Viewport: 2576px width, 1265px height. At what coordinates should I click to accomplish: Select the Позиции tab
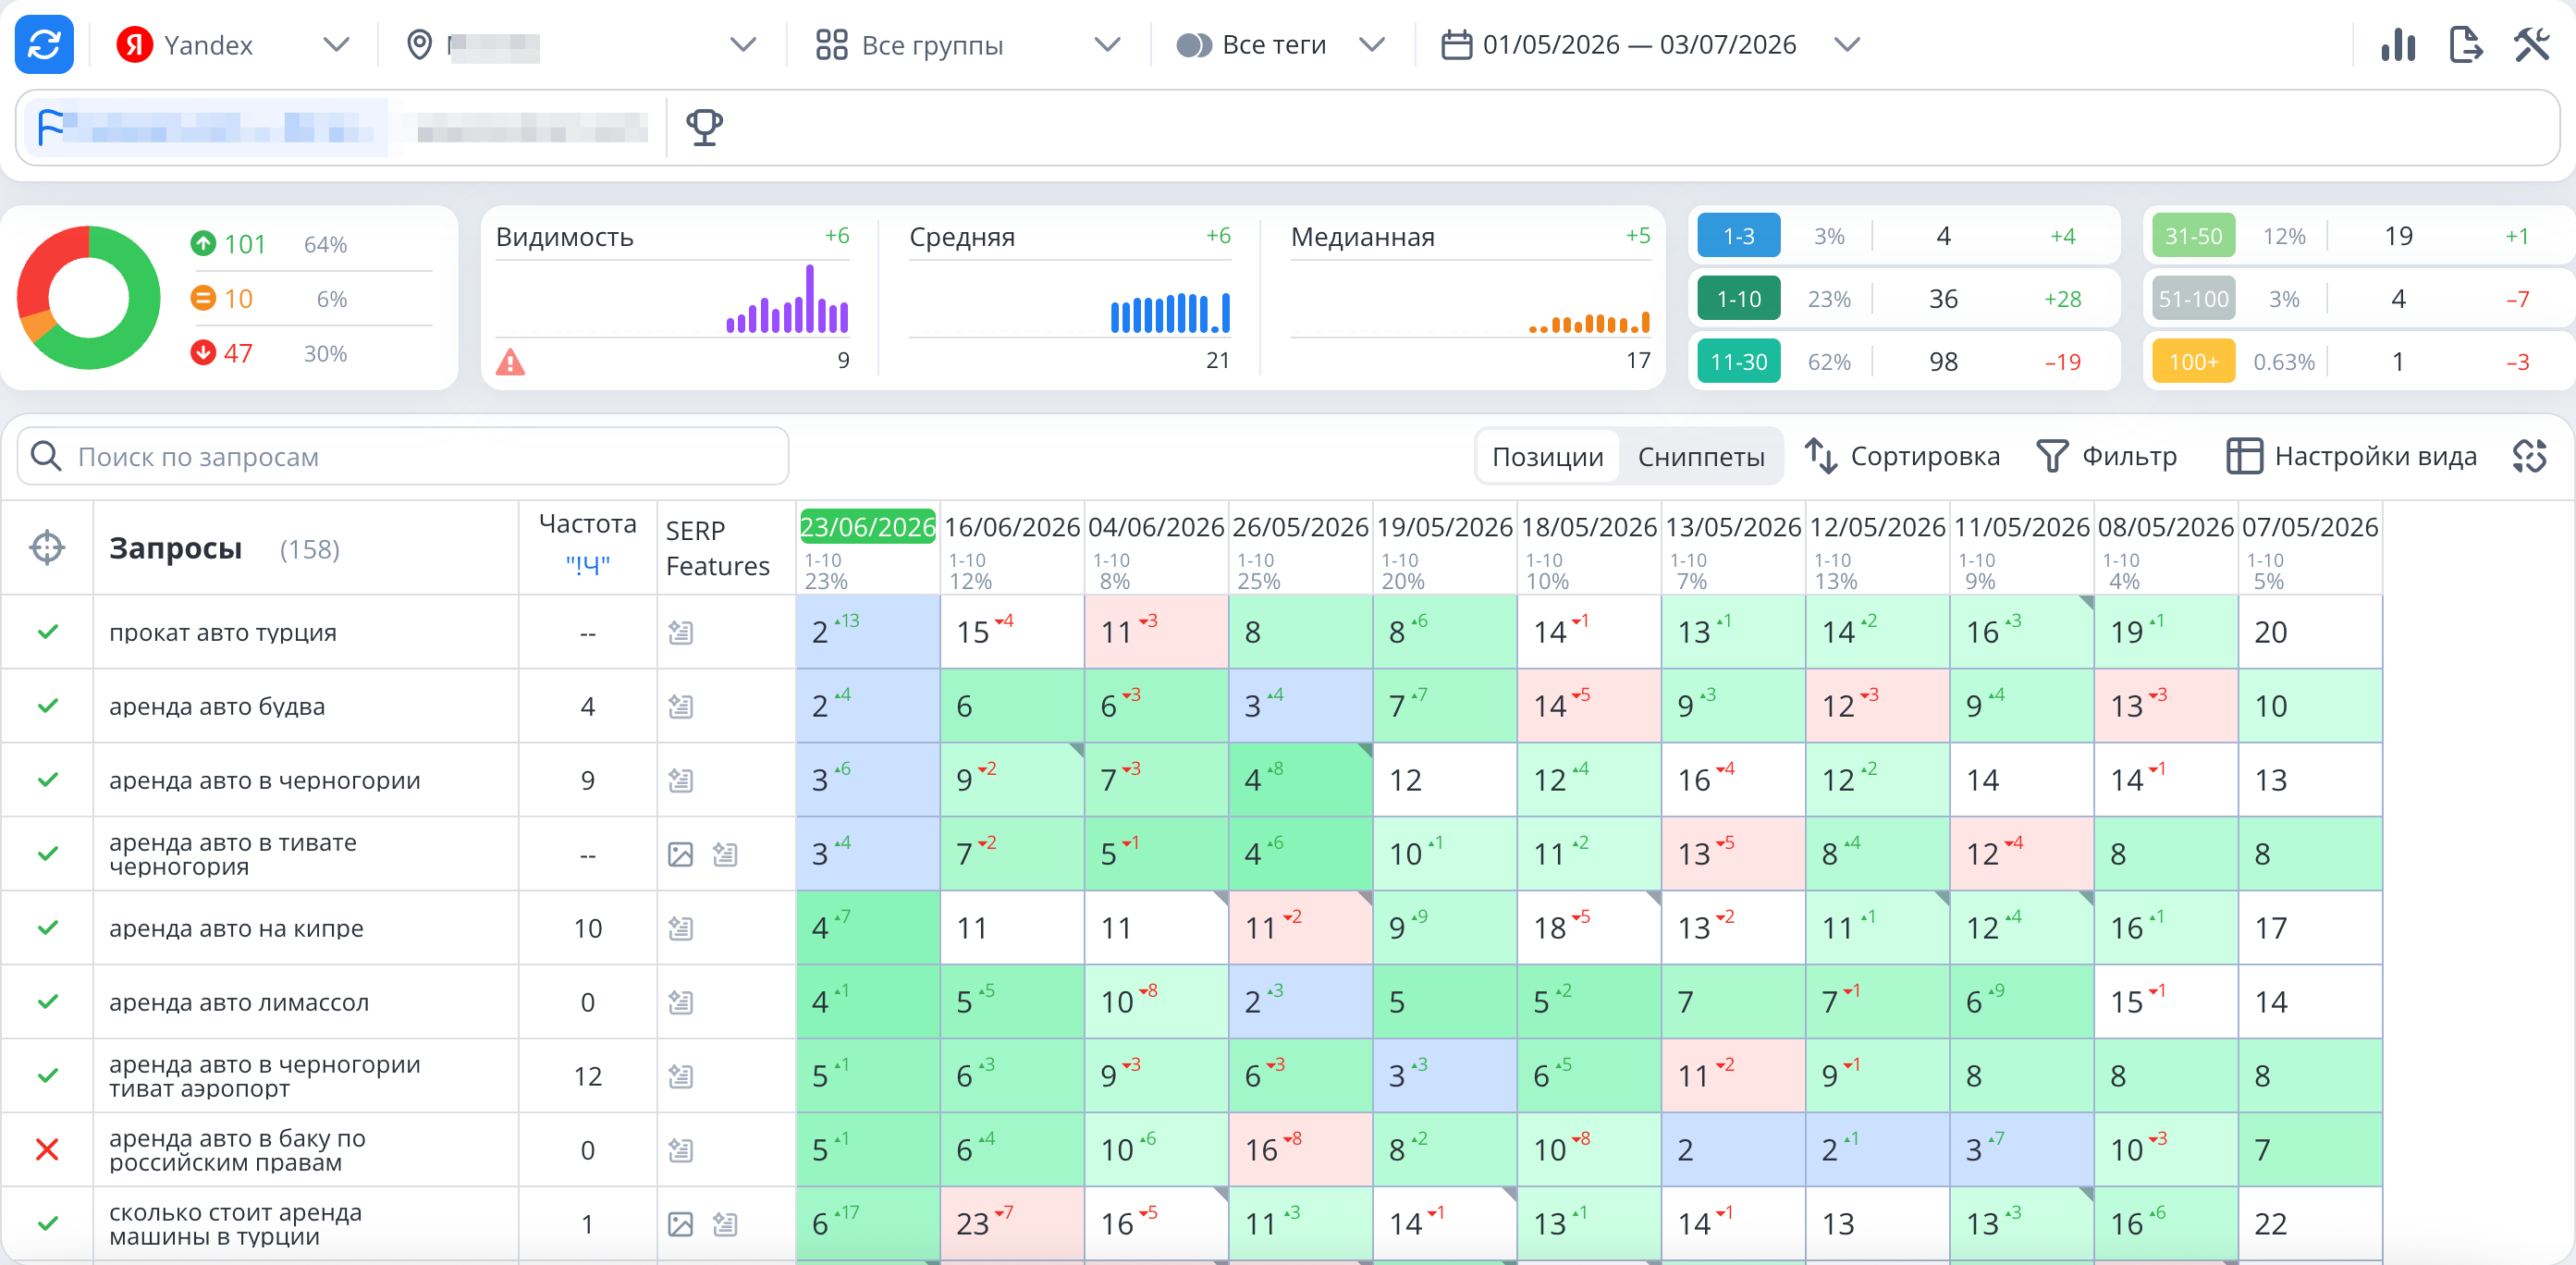coord(1547,457)
